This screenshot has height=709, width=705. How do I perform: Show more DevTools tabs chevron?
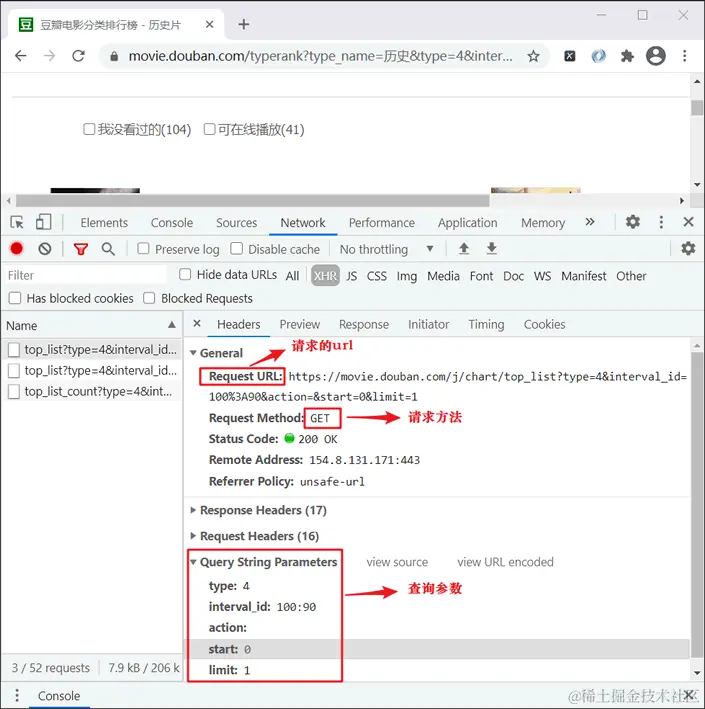click(x=590, y=222)
